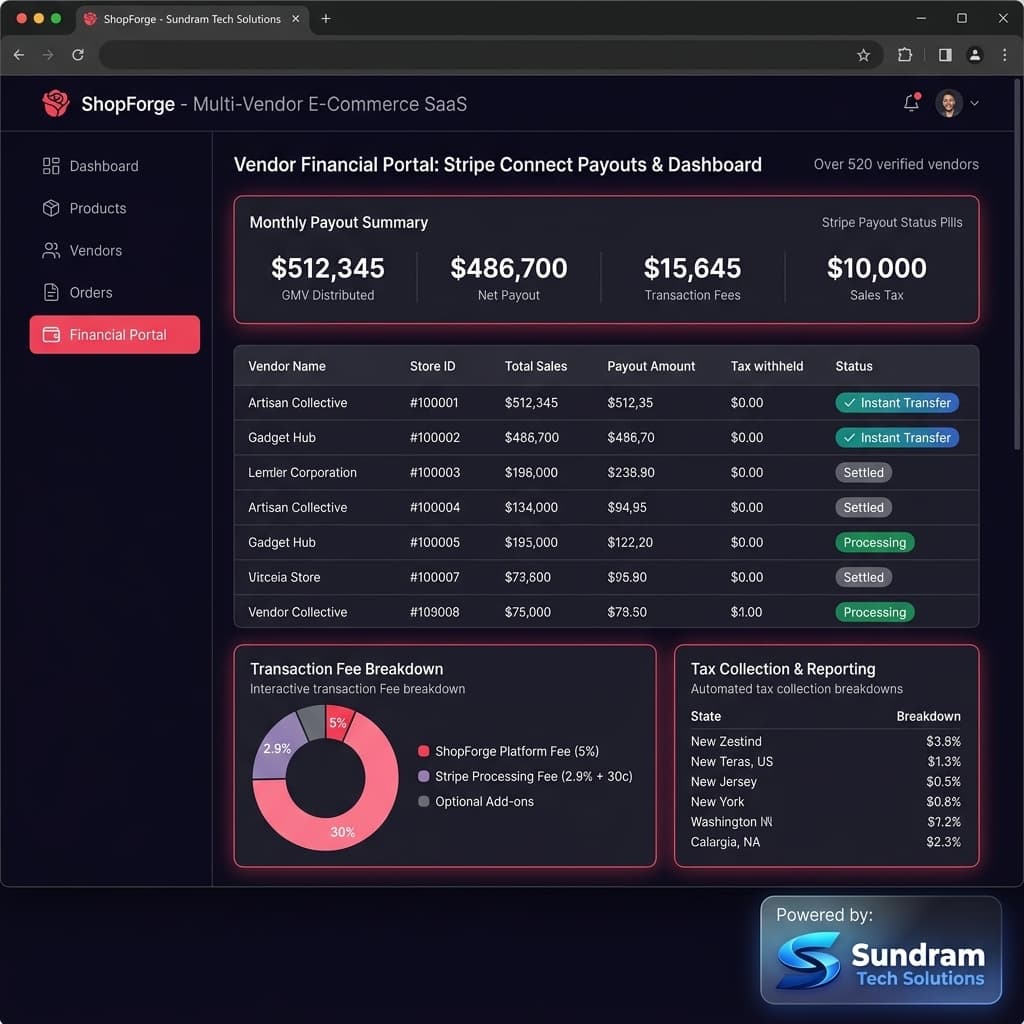Click the Vendor Name column header
Image resolution: width=1024 pixels, height=1024 pixels.
tap(287, 366)
